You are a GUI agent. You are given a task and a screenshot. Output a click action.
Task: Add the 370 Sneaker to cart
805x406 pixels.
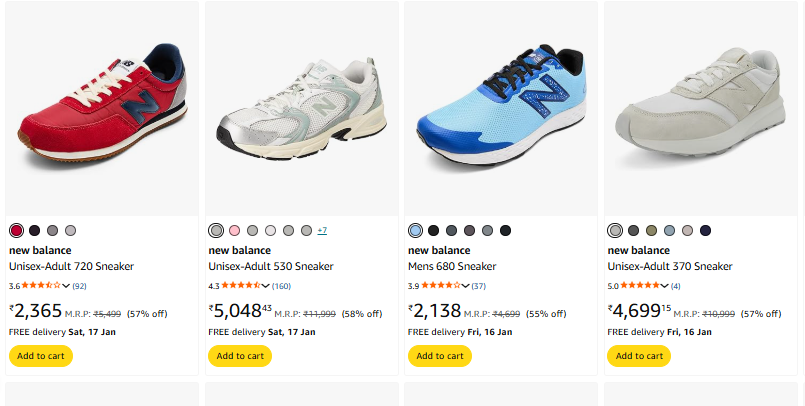(640, 355)
